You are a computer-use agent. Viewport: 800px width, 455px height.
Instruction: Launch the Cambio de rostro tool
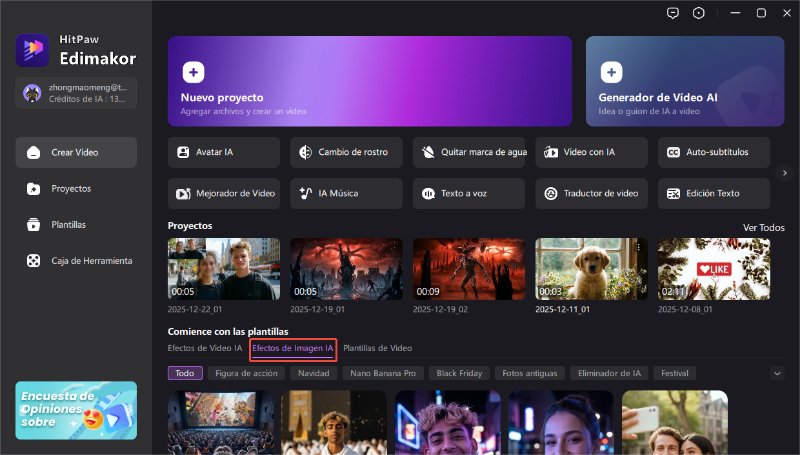pyautogui.click(x=346, y=152)
